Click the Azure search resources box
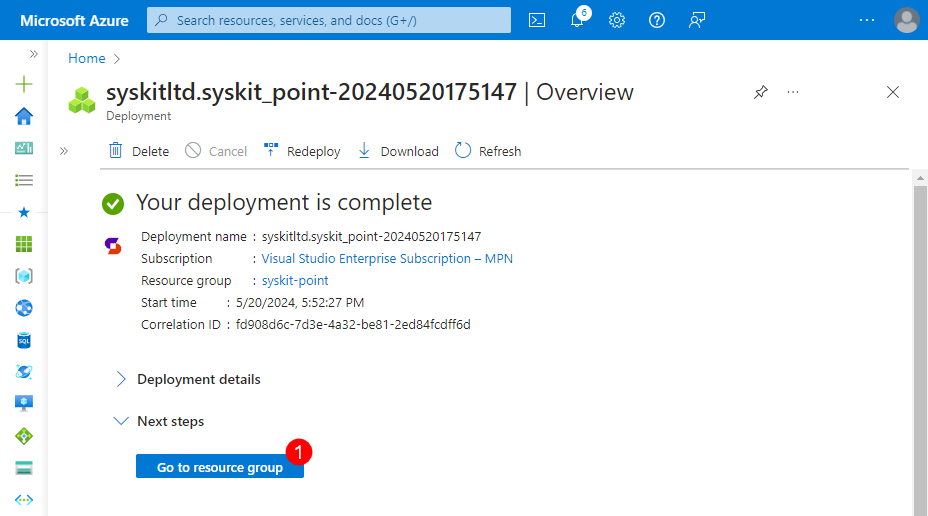 point(330,20)
